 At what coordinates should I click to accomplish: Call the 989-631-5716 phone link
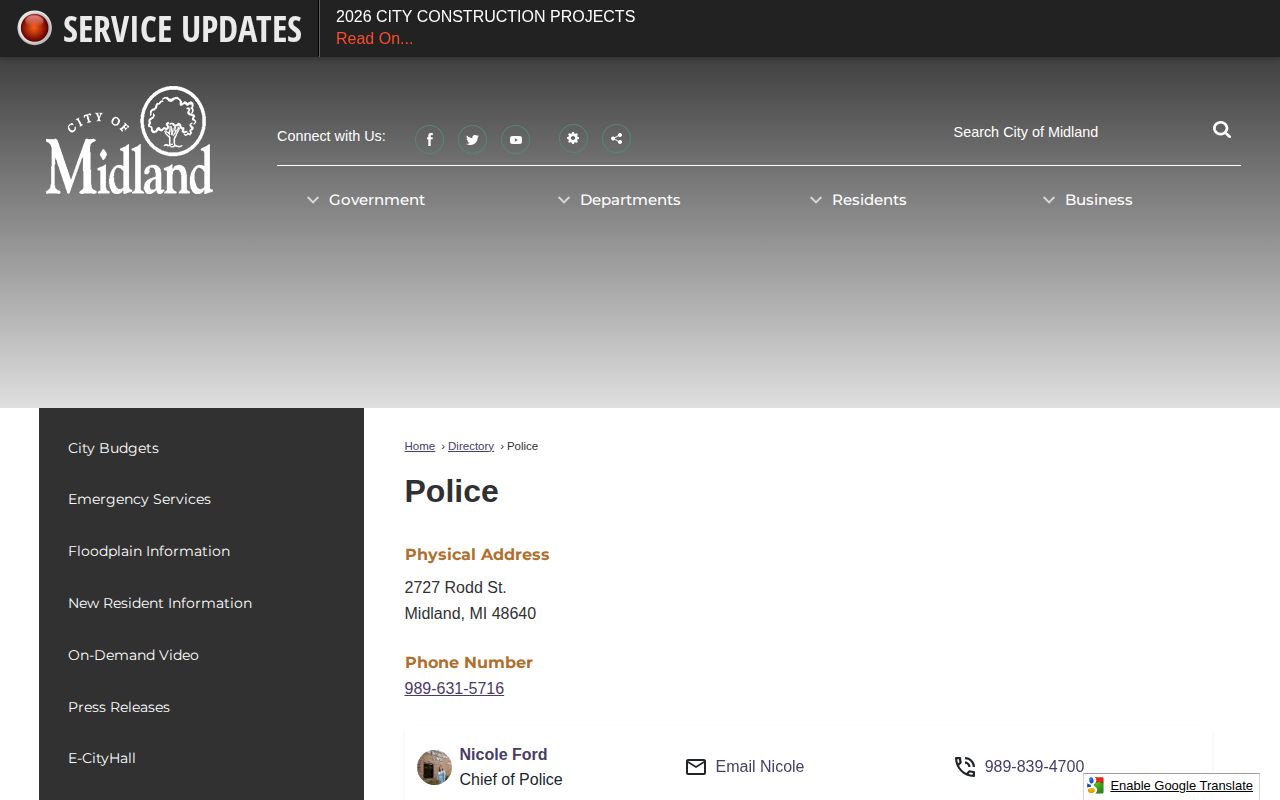coord(454,688)
